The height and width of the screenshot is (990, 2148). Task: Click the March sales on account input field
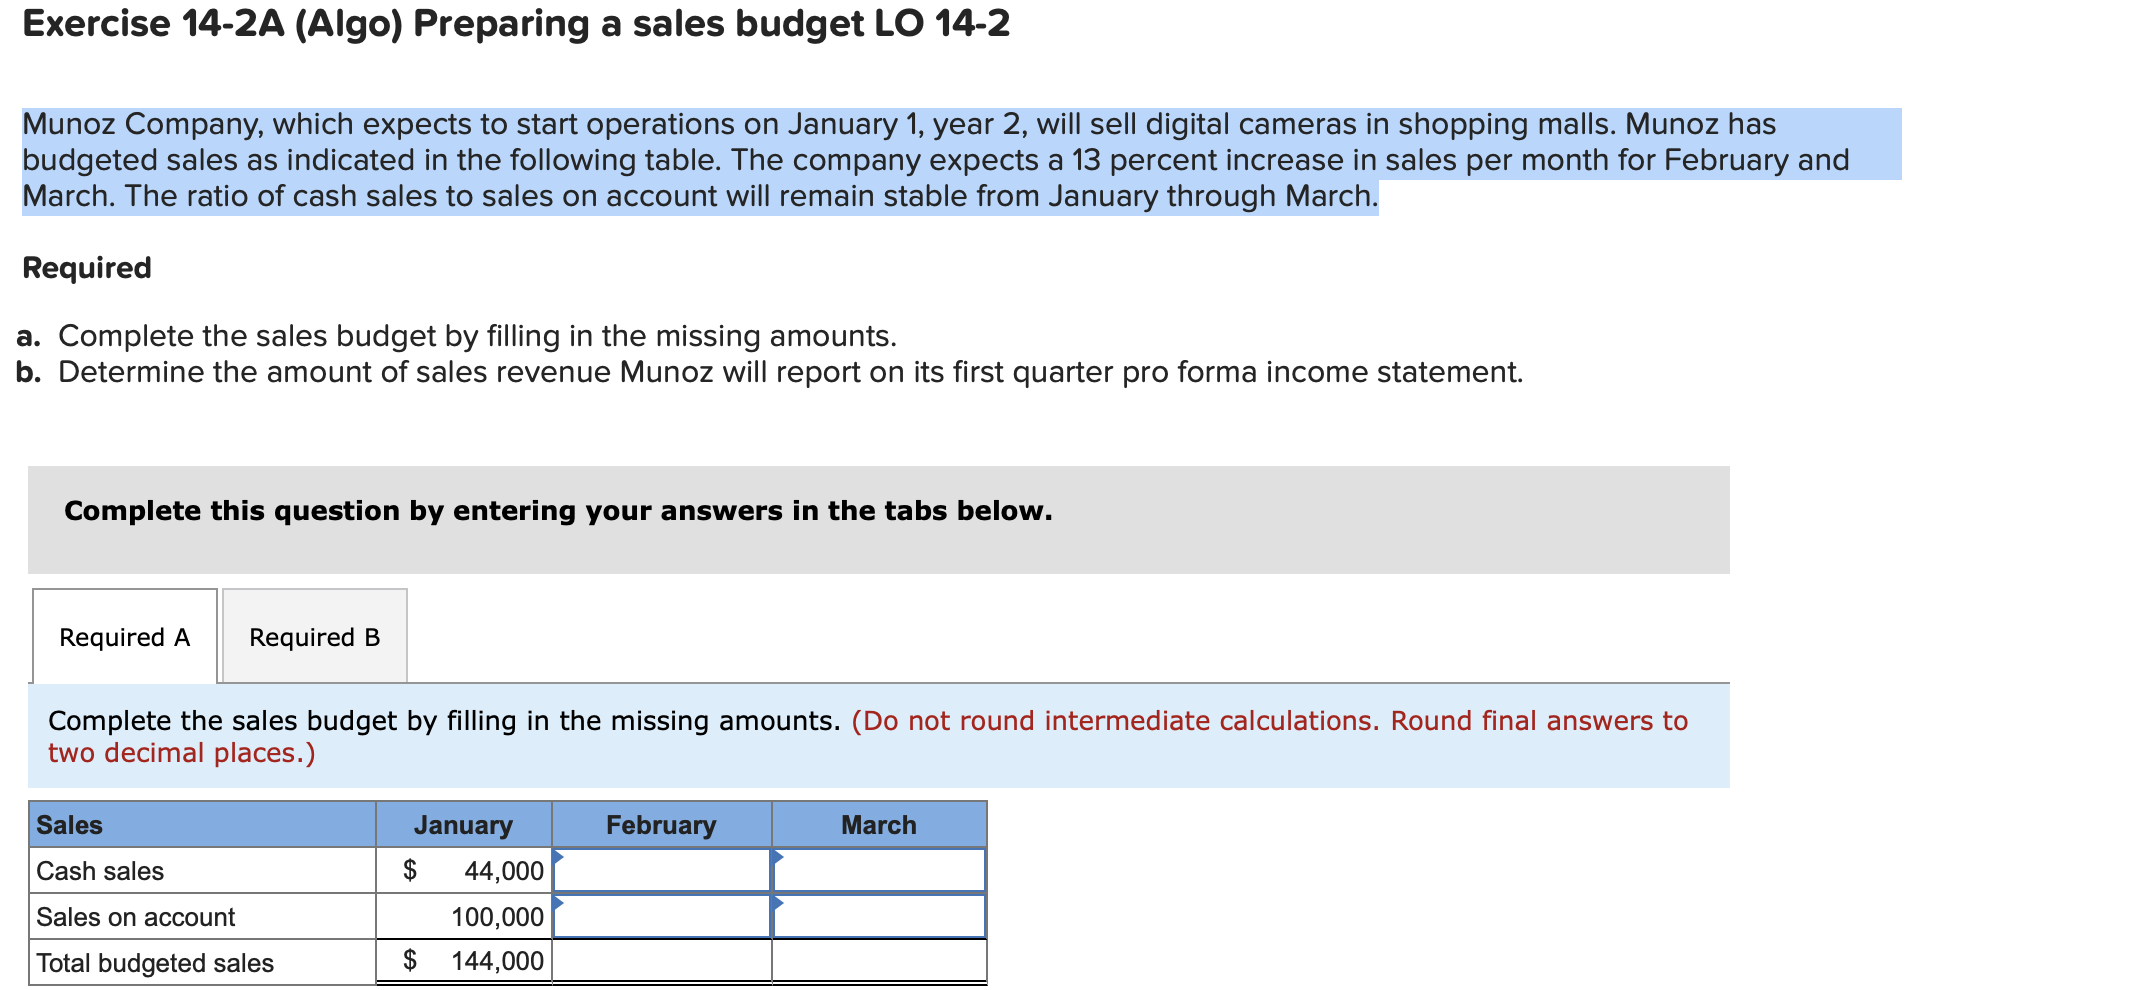point(880,916)
